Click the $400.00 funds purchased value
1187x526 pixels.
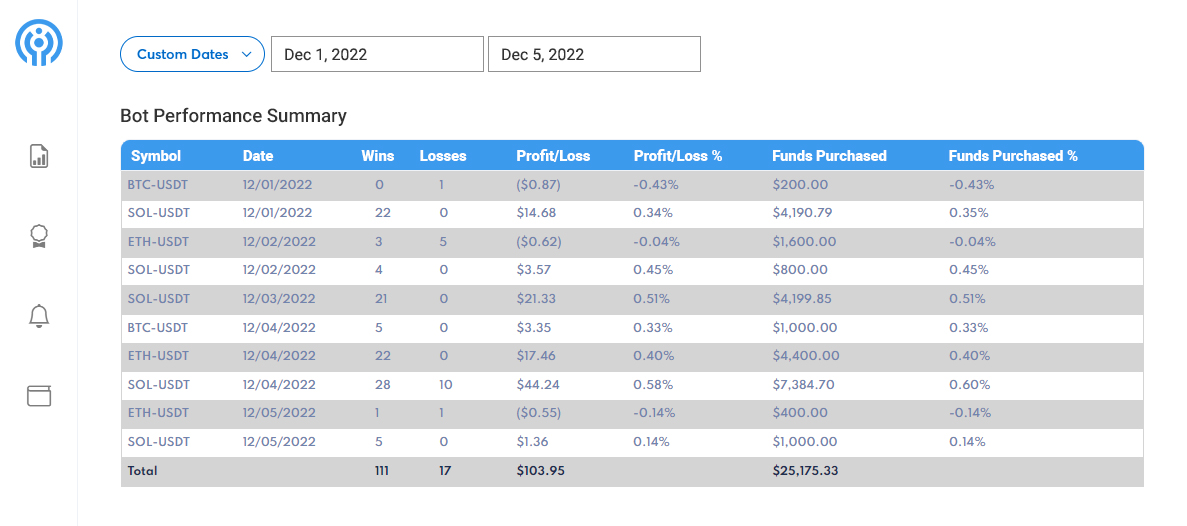(x=799, y=413)
